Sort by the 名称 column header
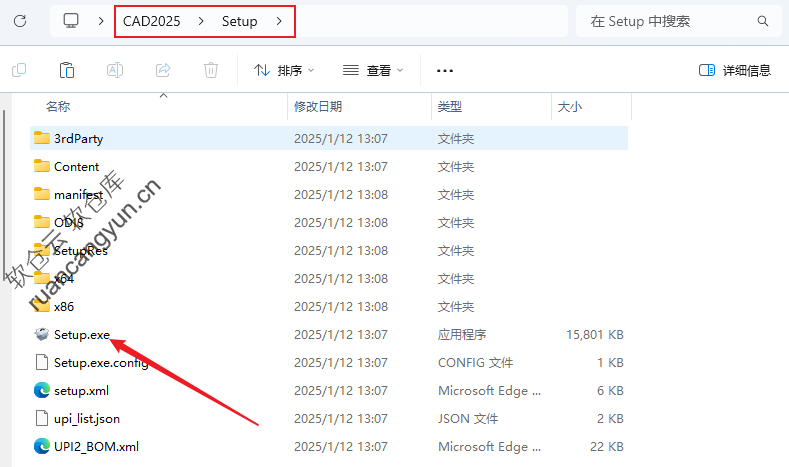This screenshot has height=467, width=789. tap(58, 107)
